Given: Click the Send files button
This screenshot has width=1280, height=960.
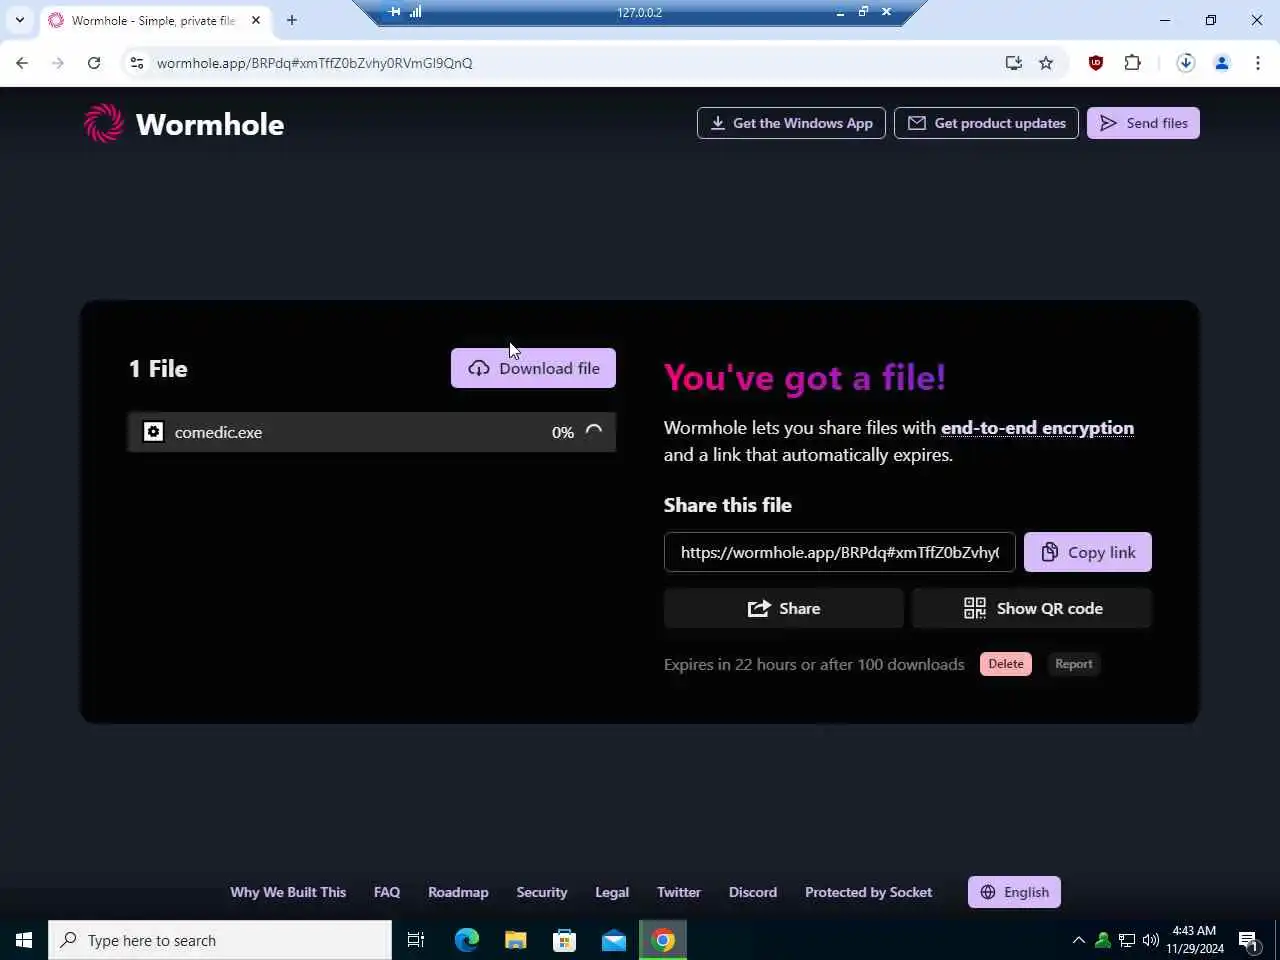Looking at the screenshot, I should (x=1143, y=123).
